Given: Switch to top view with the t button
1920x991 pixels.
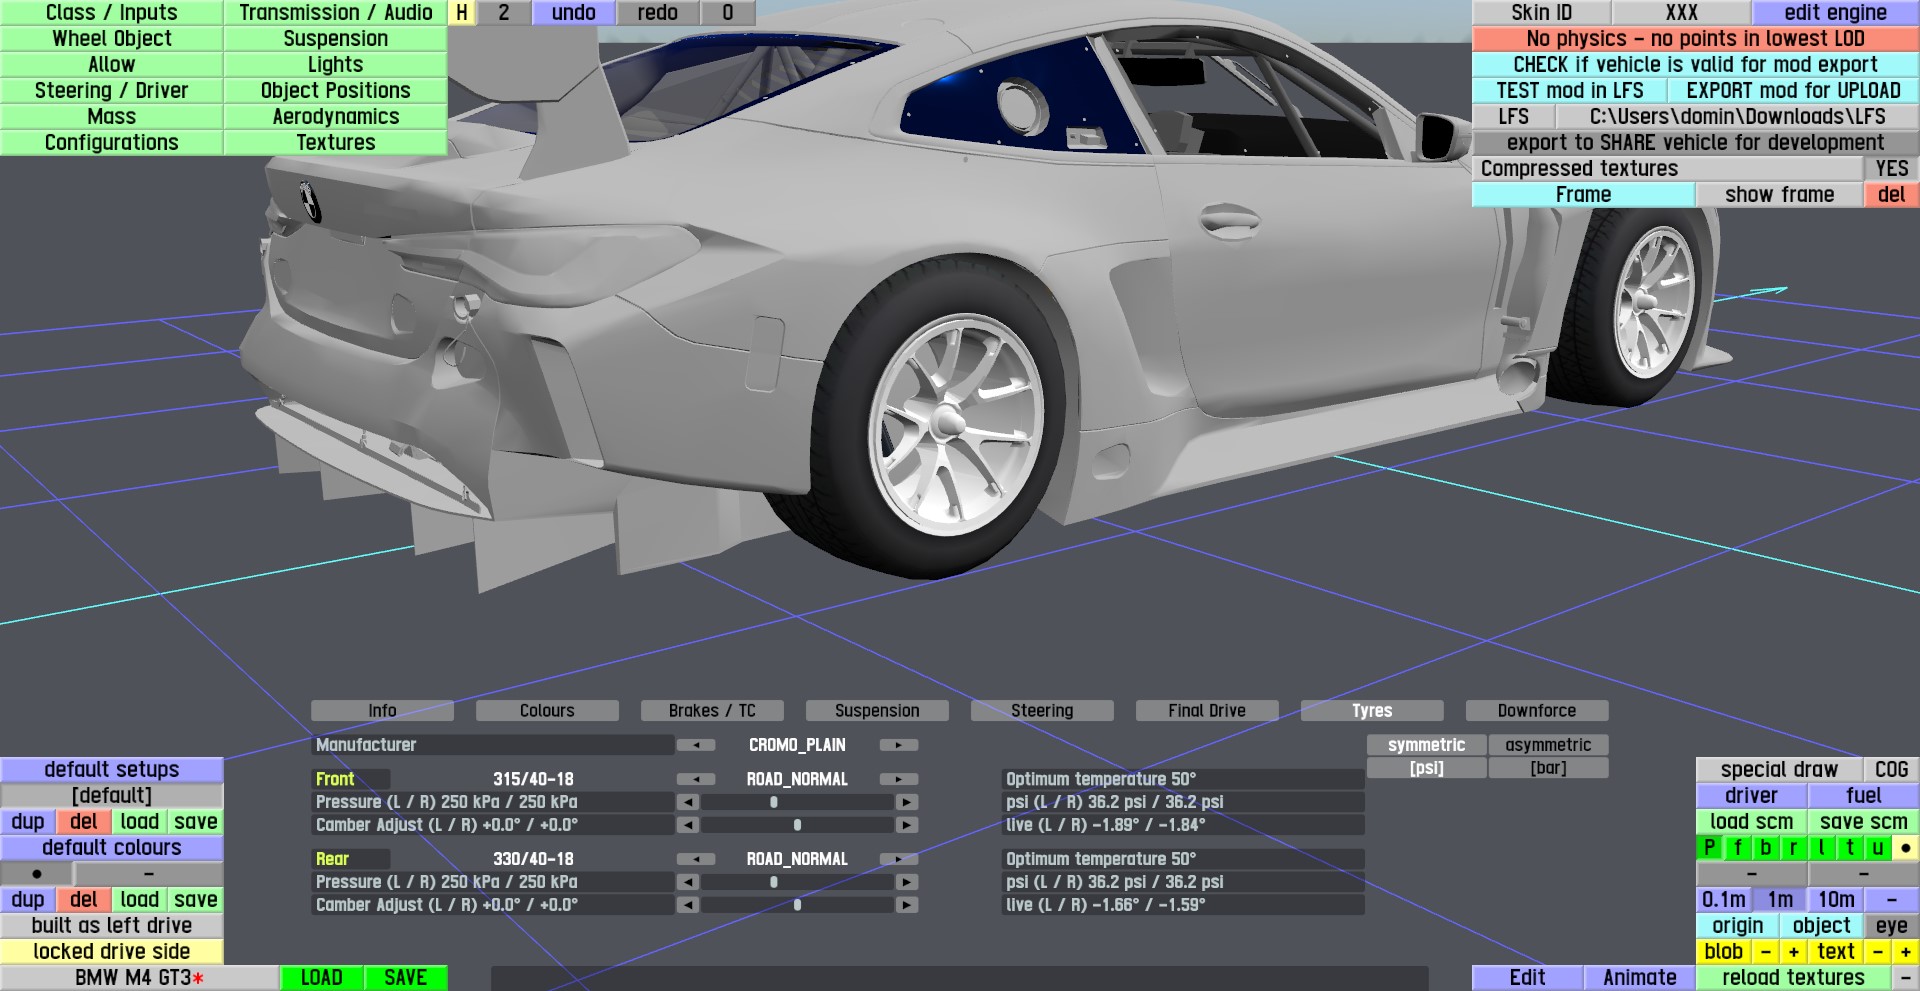Looking at the screenshot, I should pos(1850,848).
